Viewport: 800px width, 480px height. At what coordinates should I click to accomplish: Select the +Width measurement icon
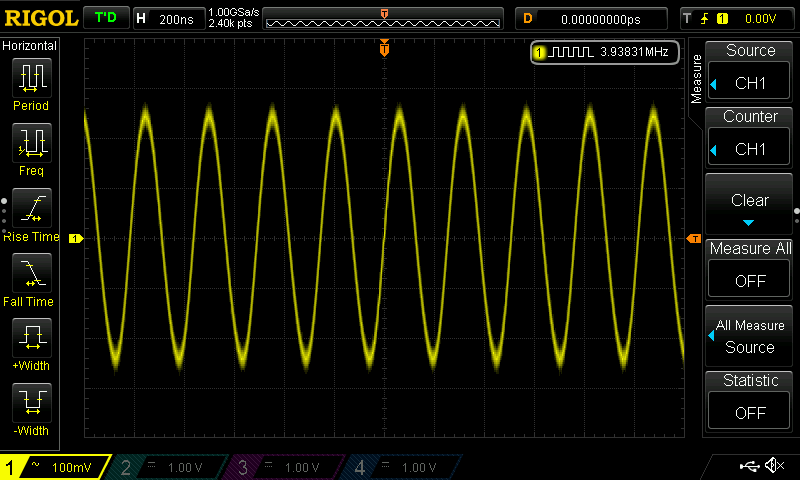click(x=31, y=343)
